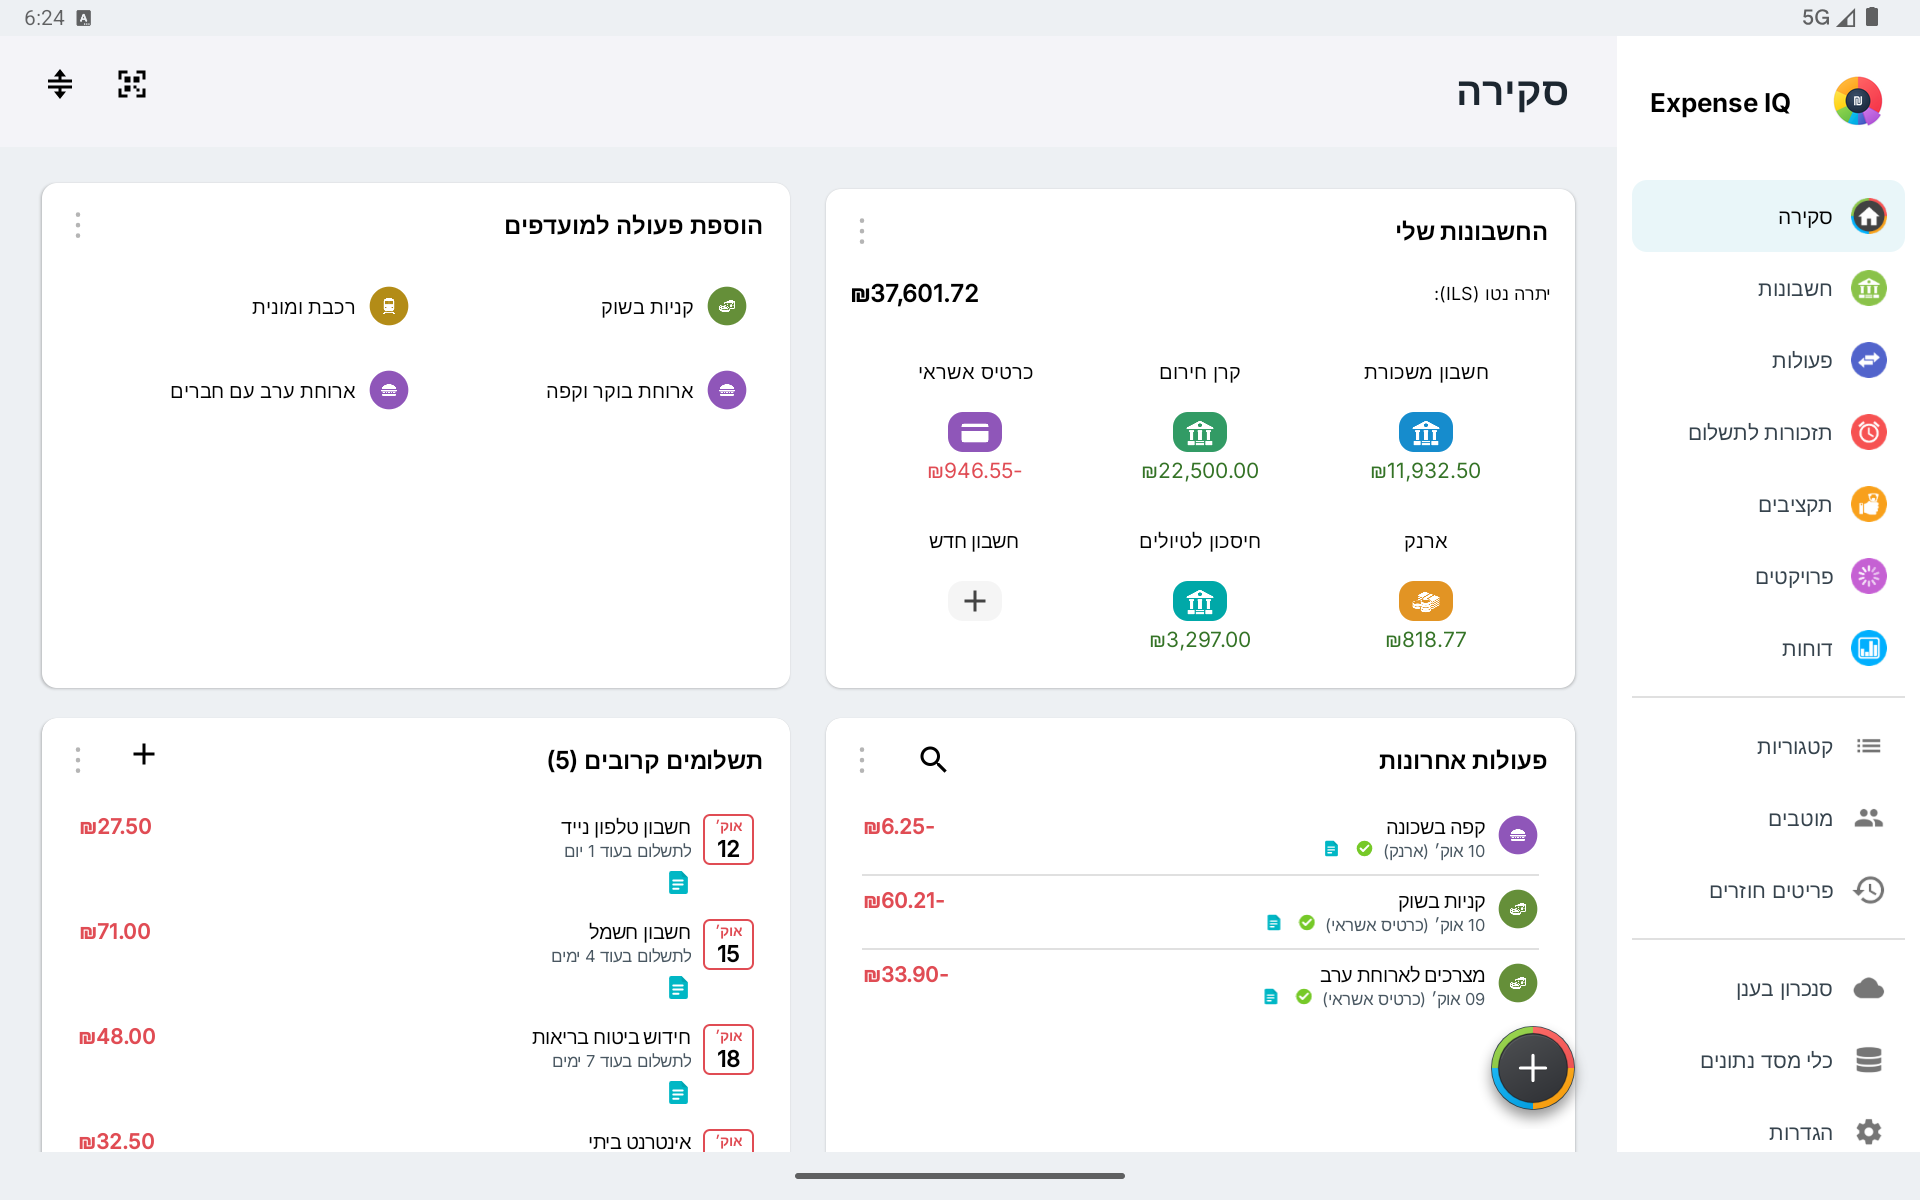Tap the note icon under חשבון חשמל
1920x1200 pixels.
tap(678, 988)
